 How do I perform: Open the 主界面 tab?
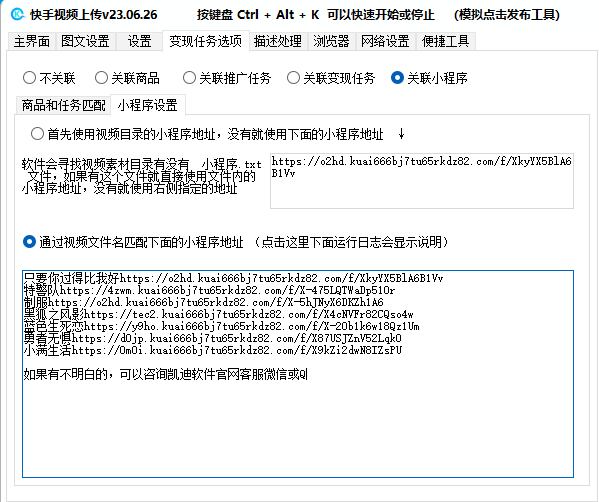click(x=32, y=41)
